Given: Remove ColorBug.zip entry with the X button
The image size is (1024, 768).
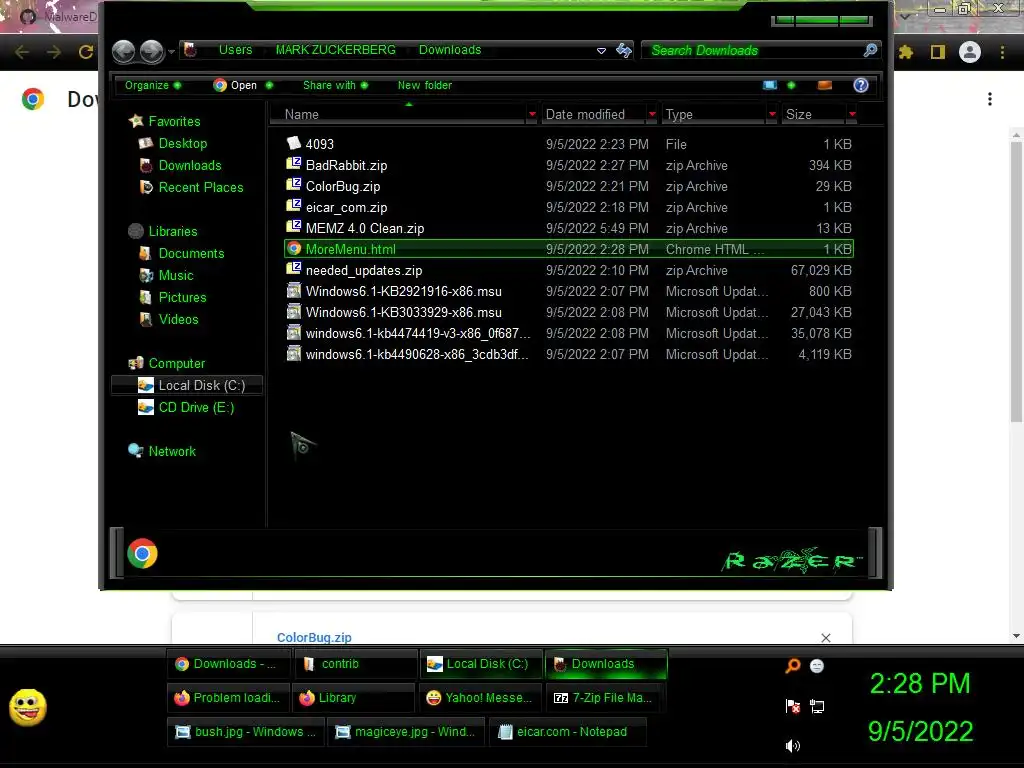Looking at the screenshot, I should (x=825, y=638).
